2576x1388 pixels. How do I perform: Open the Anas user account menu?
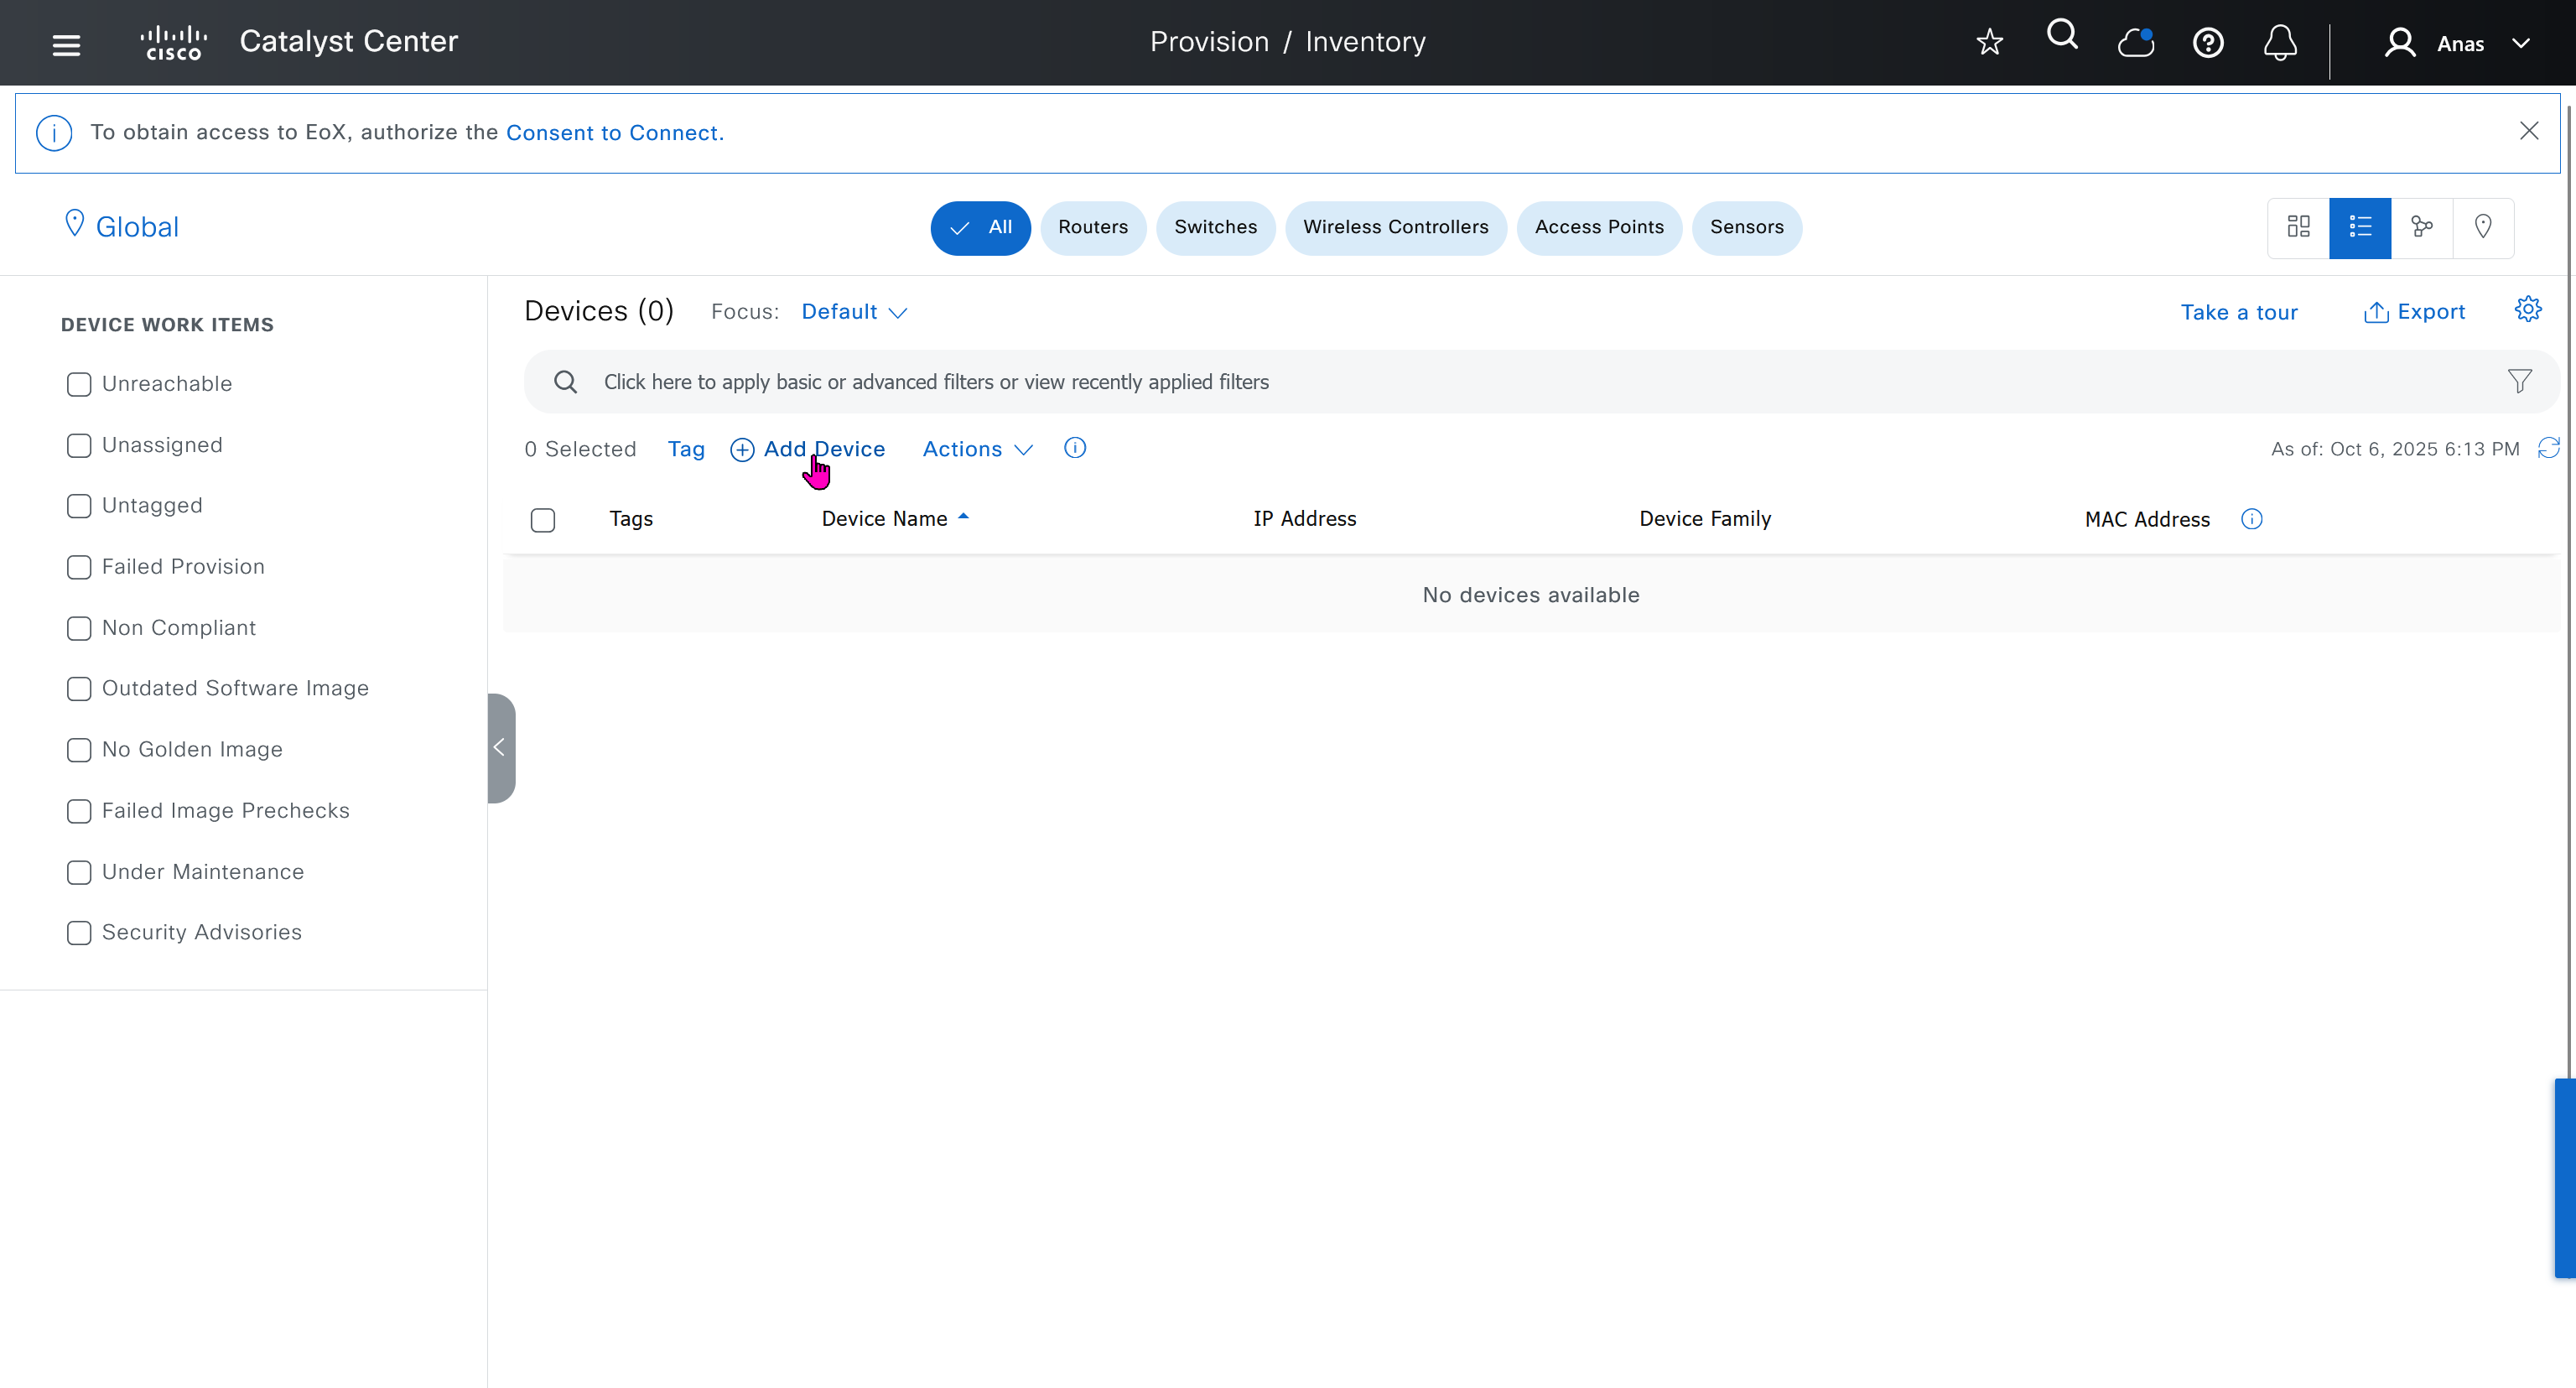click(x=2460, y=44)
